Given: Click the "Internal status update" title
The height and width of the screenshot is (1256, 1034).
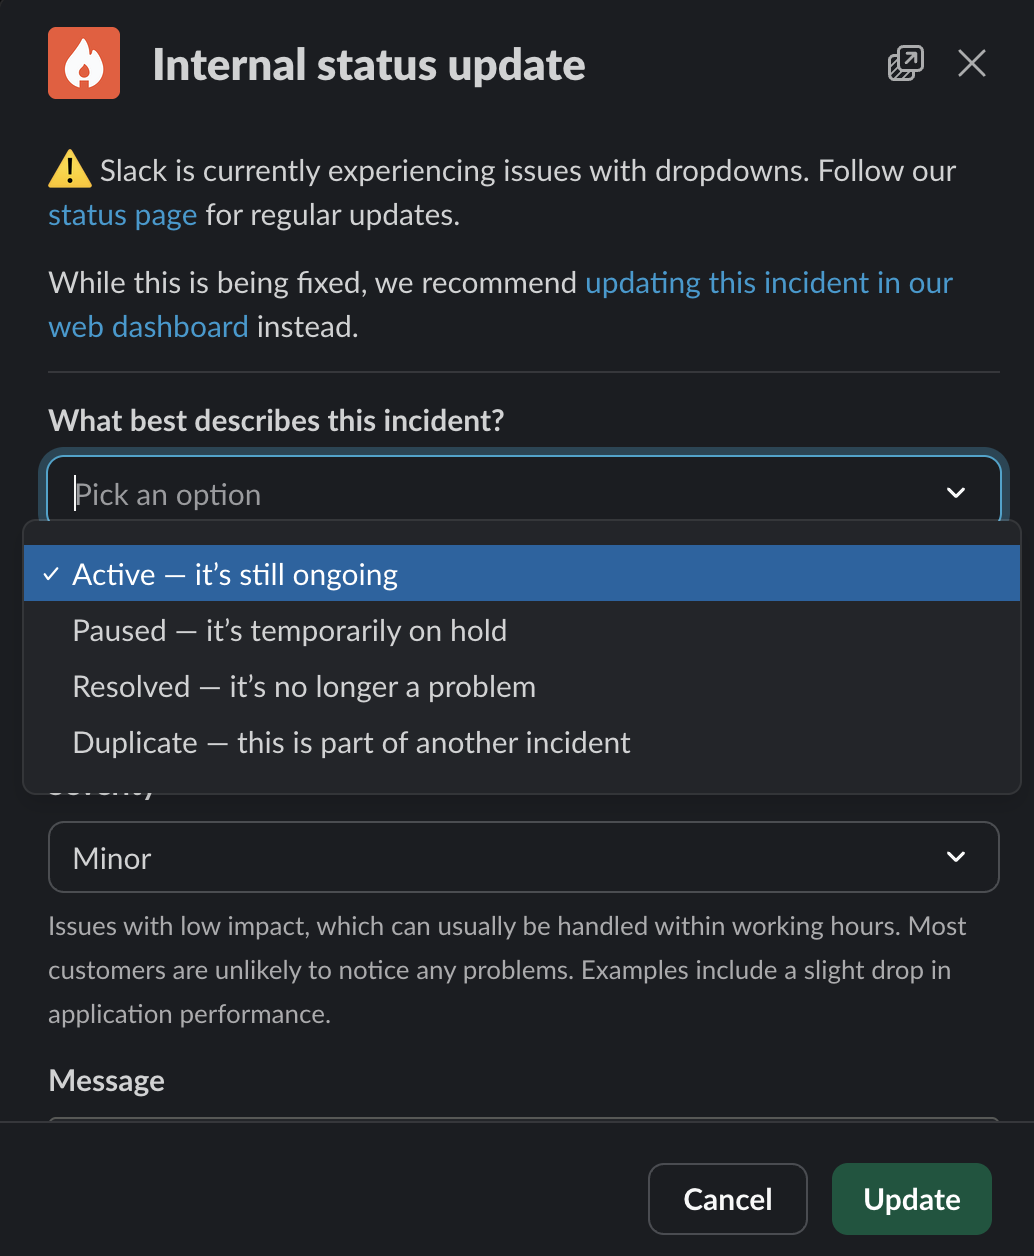Looking at the screenshot, I should 369,65.
